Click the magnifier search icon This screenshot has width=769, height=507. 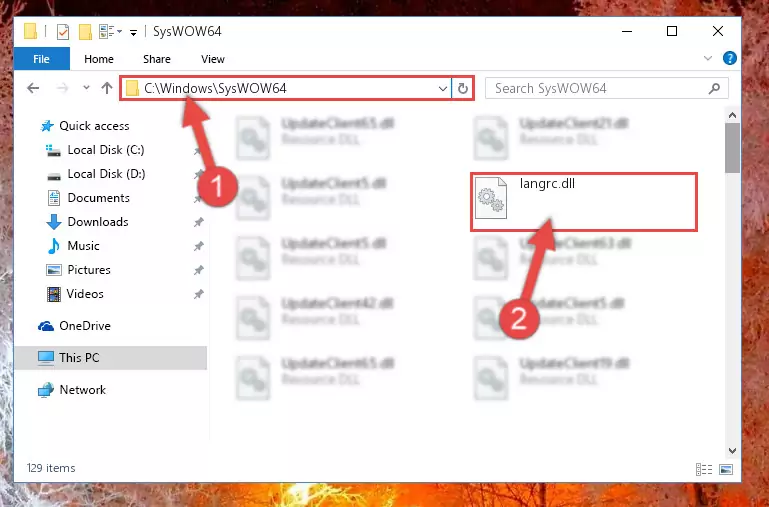tap(715, 89)
